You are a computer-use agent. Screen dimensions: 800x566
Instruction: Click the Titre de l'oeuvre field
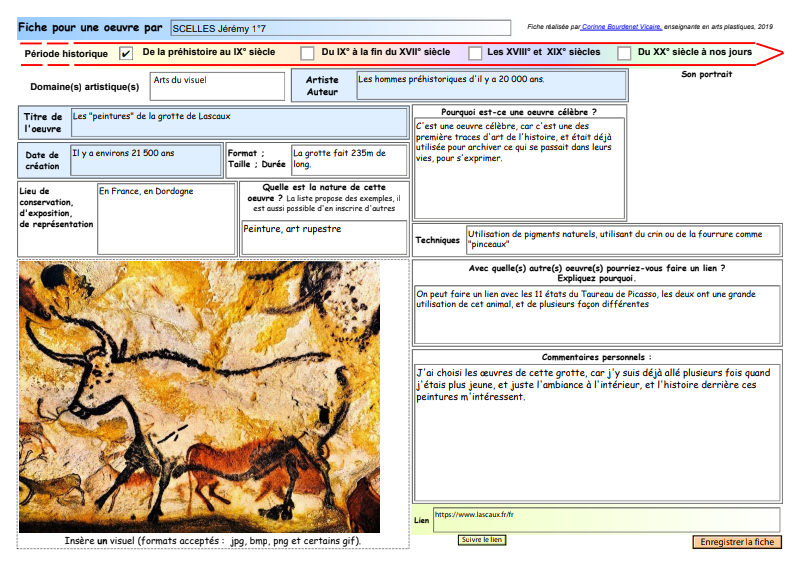click(238, 123)
